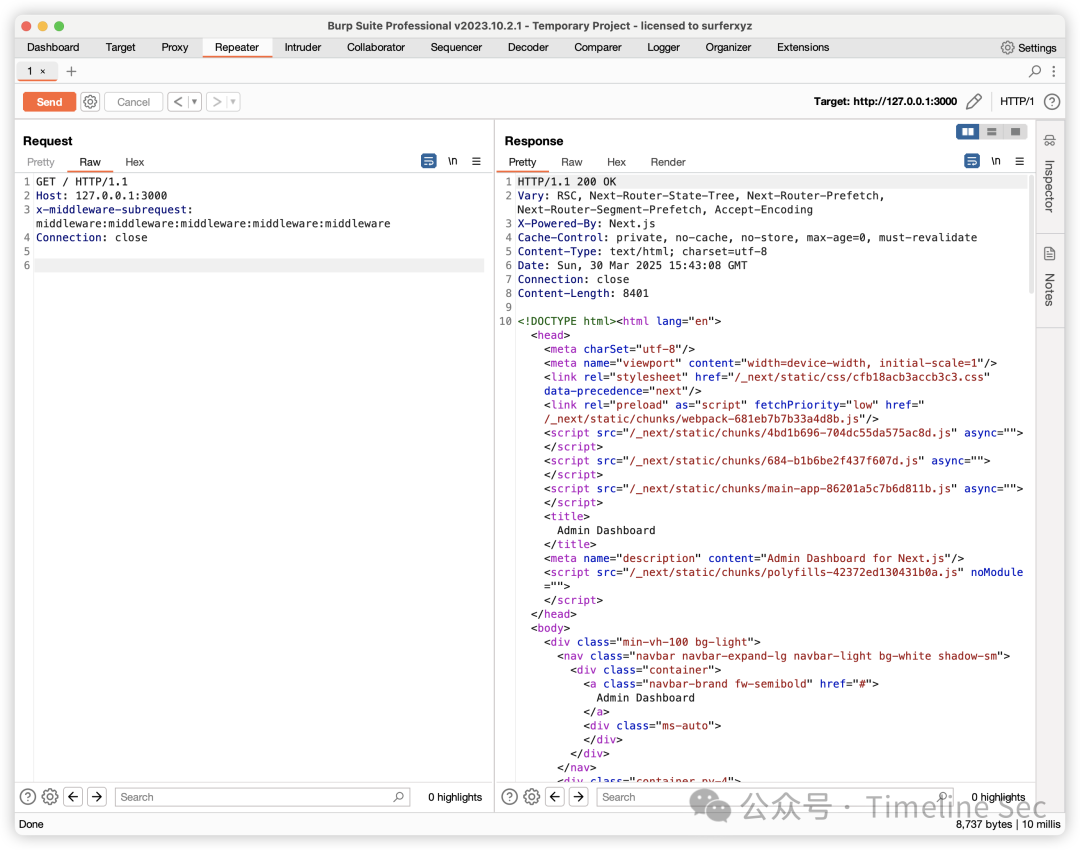The width and height of the screenshot is (1080, 850).
Task: Switch to the Intruder tab
Action: click(302, 47)
